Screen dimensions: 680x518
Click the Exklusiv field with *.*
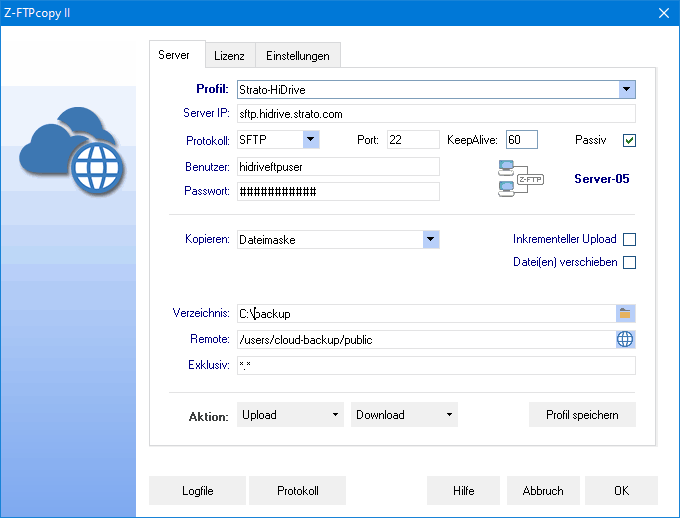[436, 365]
